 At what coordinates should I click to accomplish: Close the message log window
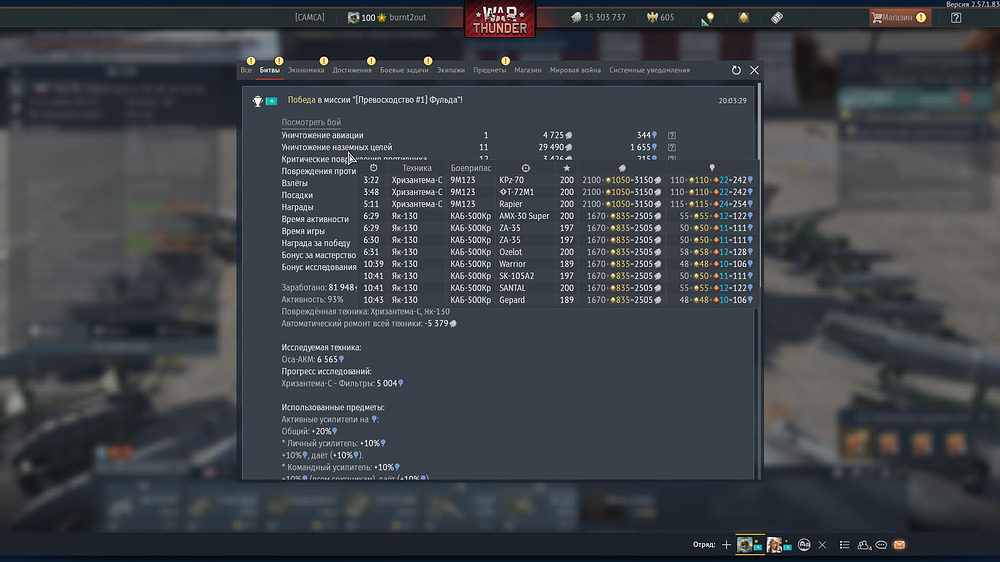(754, 70)
